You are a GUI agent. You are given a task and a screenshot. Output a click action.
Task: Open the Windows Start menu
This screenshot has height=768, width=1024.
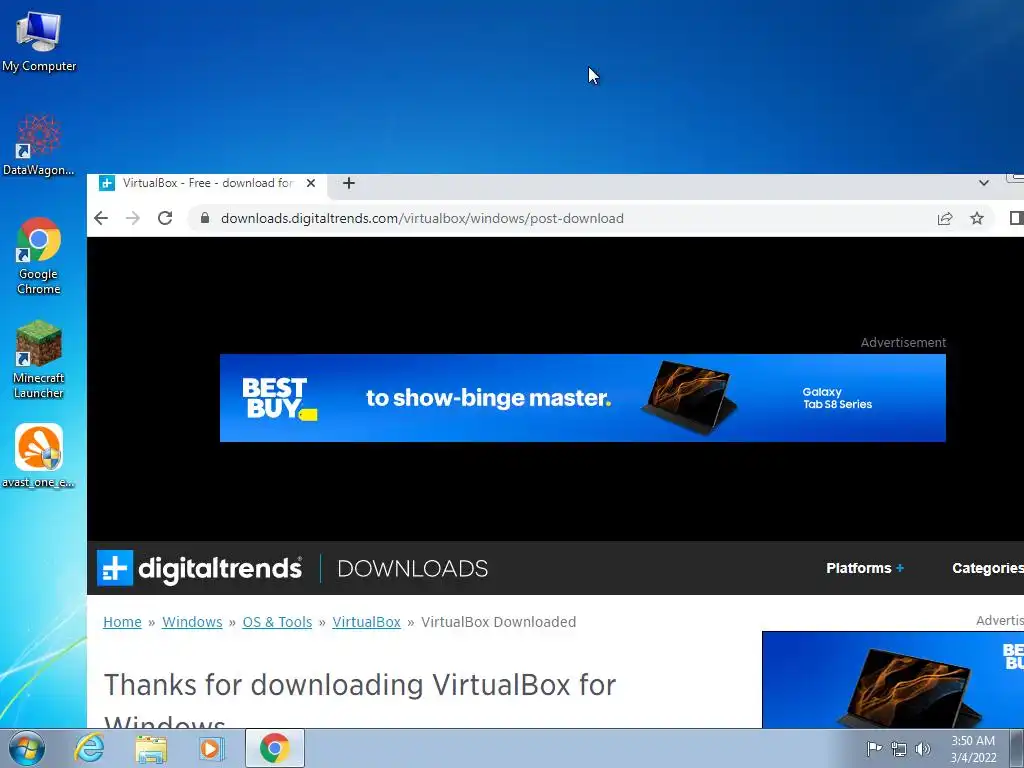[27, 748]
